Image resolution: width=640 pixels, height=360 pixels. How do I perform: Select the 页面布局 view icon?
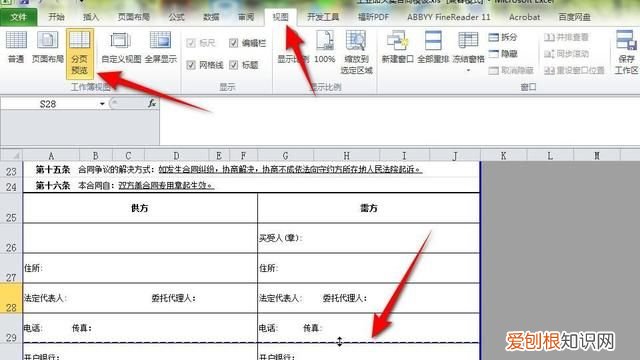(48, 47)
